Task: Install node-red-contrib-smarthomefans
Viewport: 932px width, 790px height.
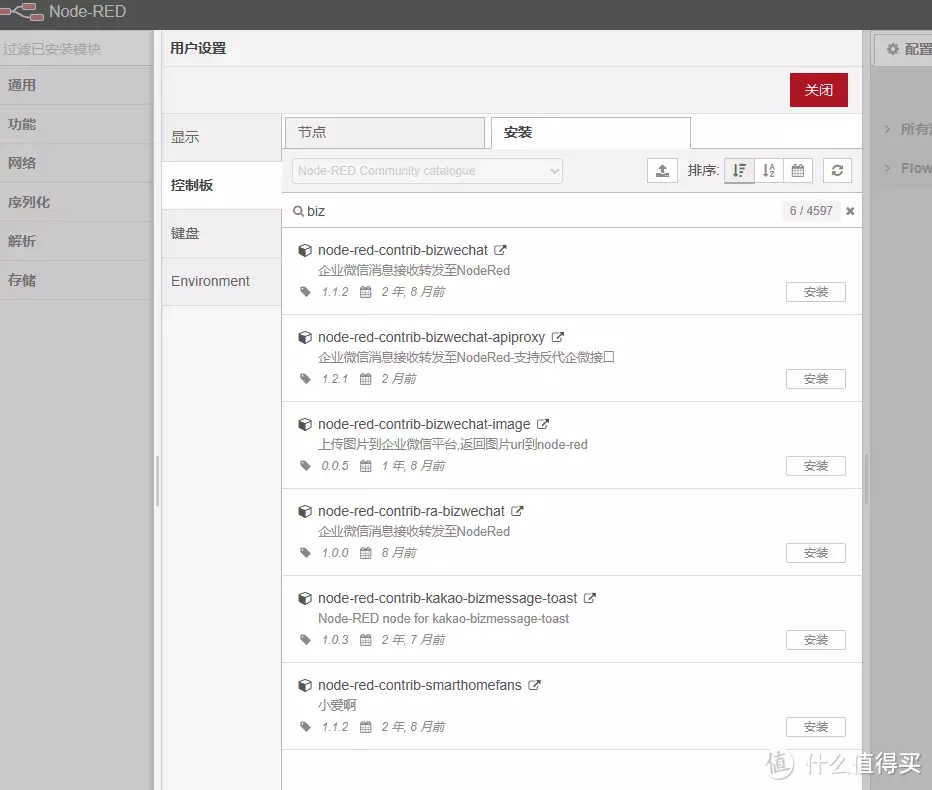Action: (816, 727)
